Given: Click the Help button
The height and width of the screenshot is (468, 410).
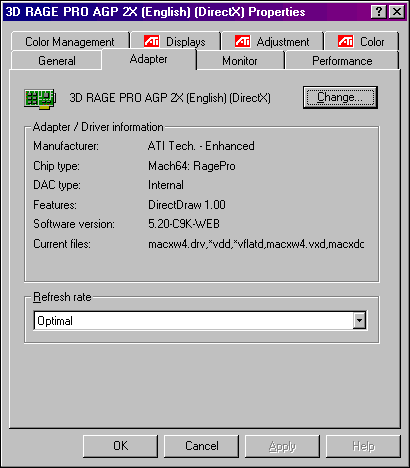Looking at the screenshot, I should [x=363, y=446].
